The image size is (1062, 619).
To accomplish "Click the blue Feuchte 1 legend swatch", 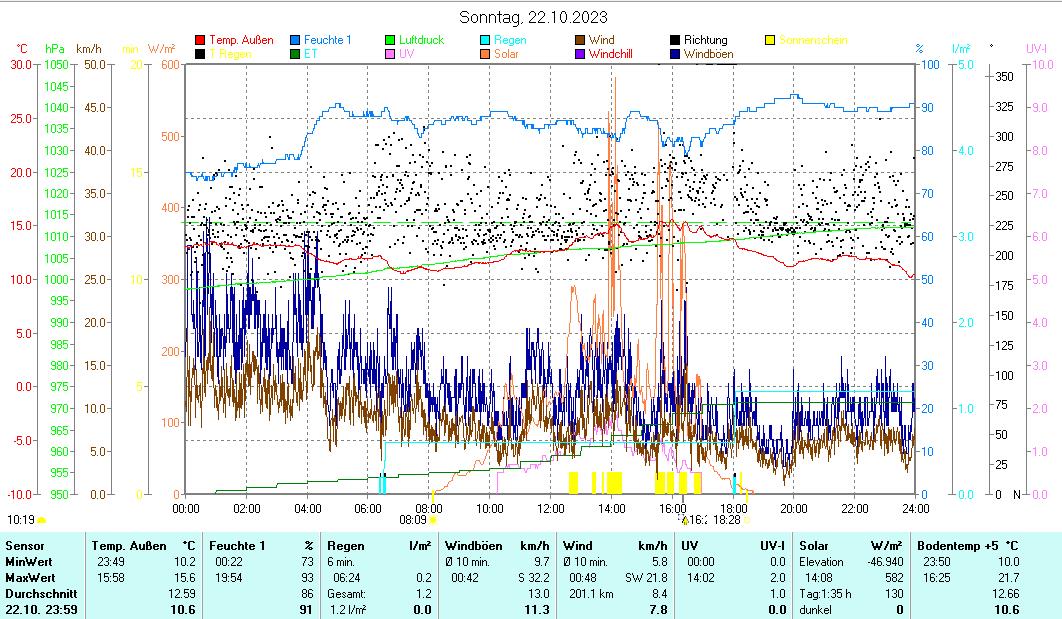I will [x=296, y=41].
